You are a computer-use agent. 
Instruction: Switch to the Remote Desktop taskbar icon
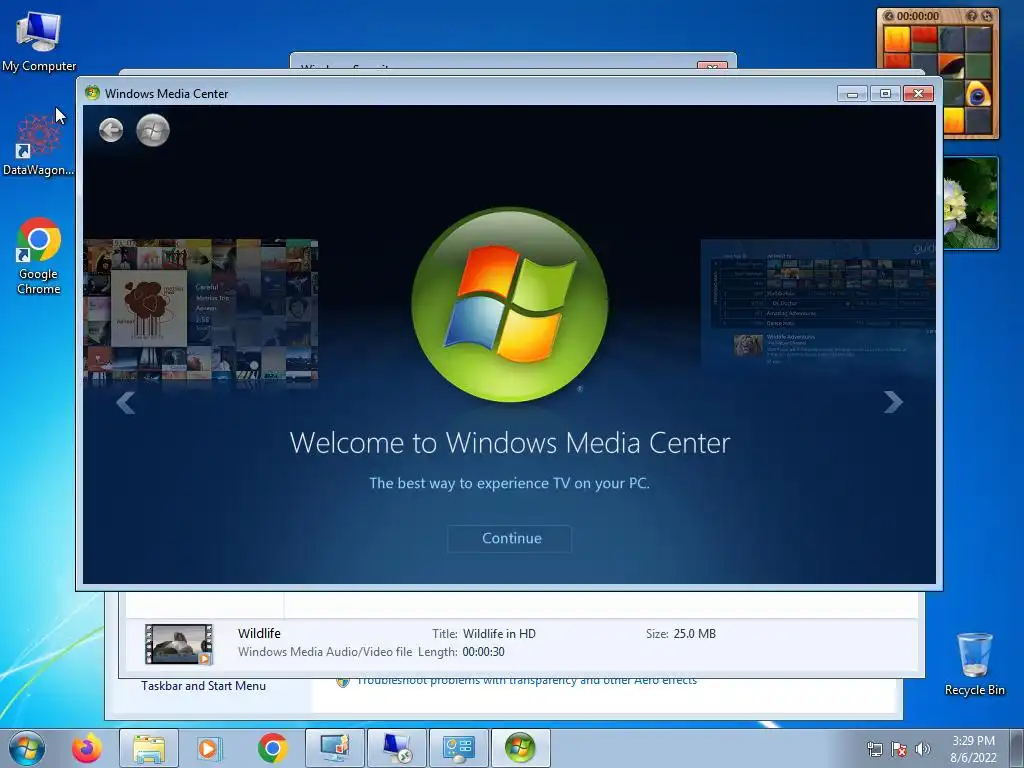pyautogui.click(x=396, y=748)
